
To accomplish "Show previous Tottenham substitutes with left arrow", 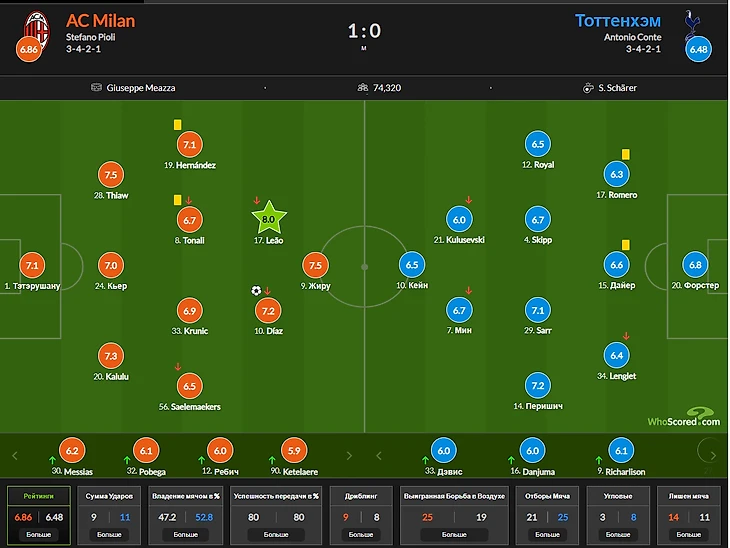I will click(379, 456).
